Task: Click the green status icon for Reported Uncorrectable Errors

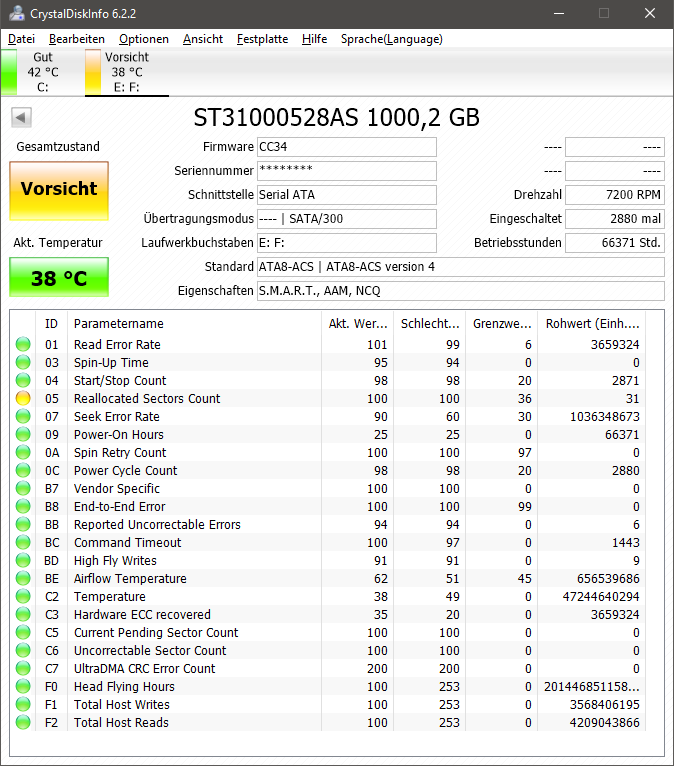Action: point(23,524)
